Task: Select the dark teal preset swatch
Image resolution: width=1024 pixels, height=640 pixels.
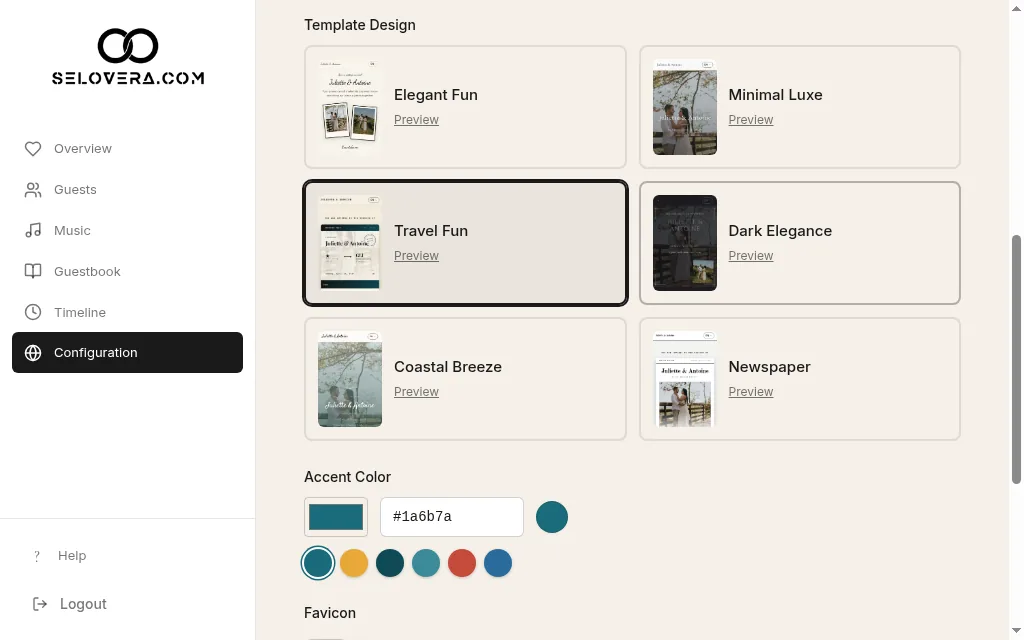Action: (390, 563)
